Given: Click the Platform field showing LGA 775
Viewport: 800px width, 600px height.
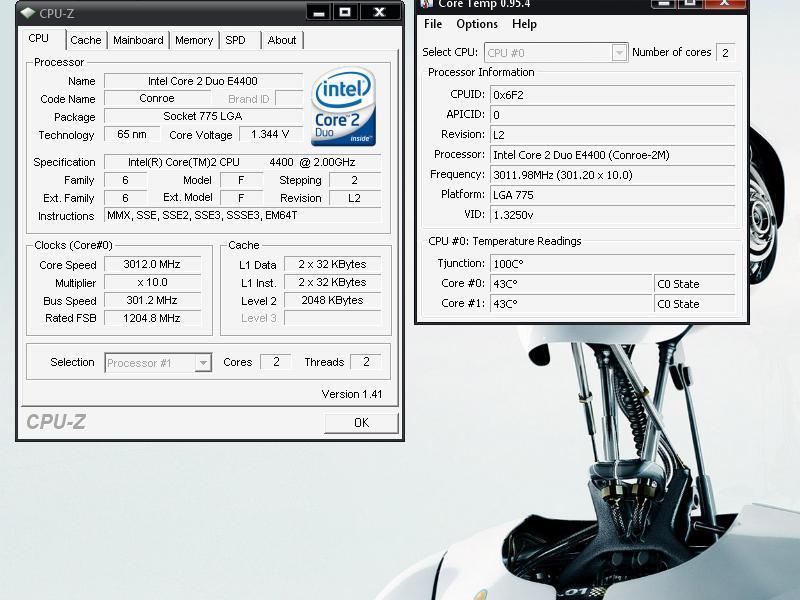Looking at the screenshot, I should 612,195.
